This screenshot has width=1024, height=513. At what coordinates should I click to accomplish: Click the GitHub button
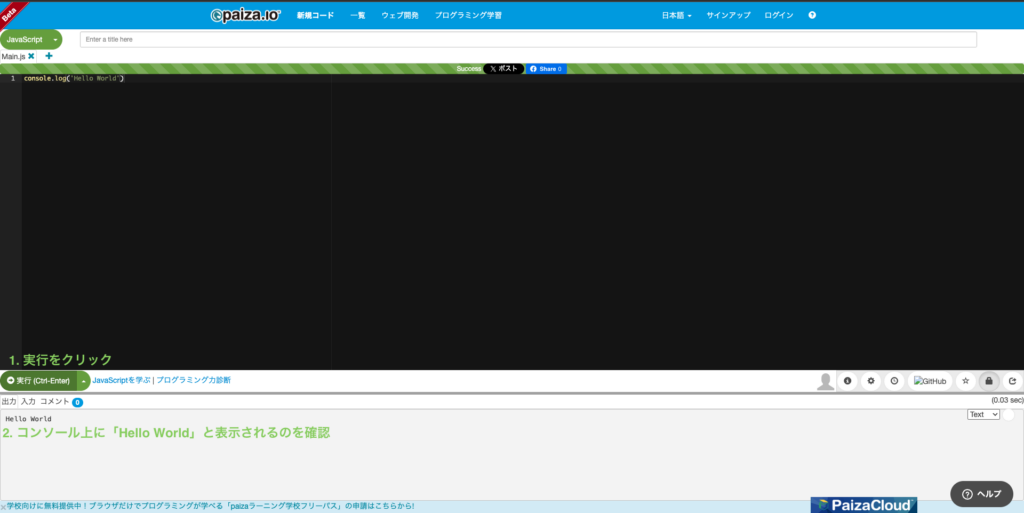pos(930,381)
